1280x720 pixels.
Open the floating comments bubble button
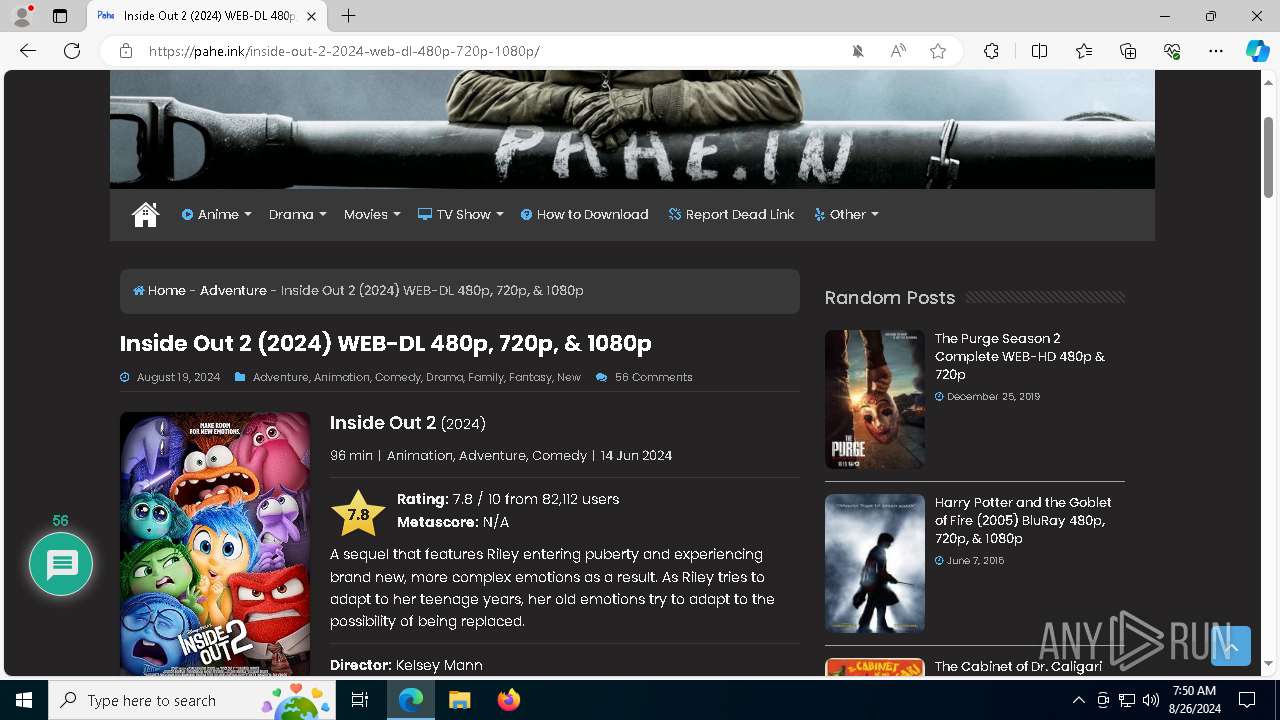click(61, 564)
